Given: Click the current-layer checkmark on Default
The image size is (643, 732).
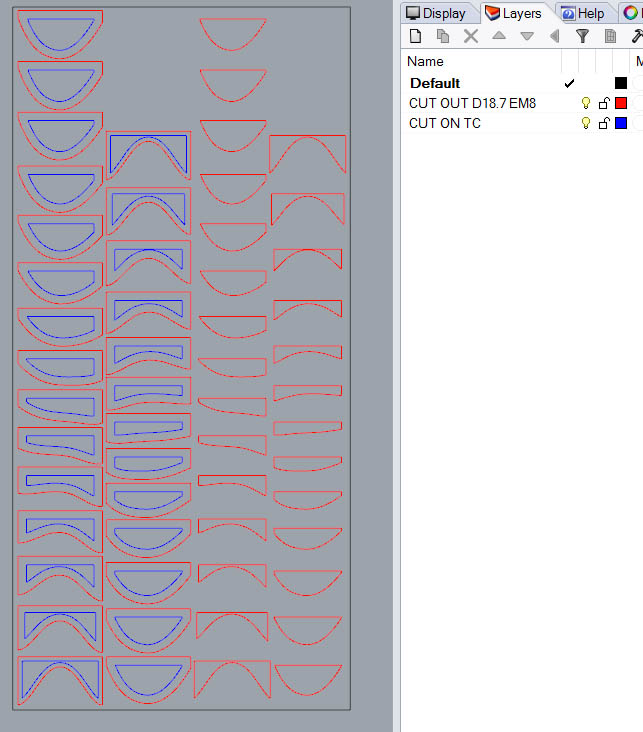Looking at the screenshot, I should tap(569, 83).
